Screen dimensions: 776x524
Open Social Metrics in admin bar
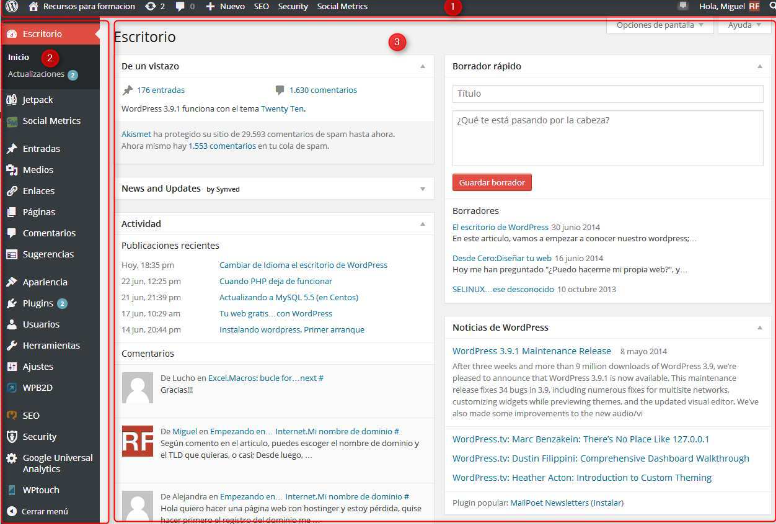coord(342,6)
